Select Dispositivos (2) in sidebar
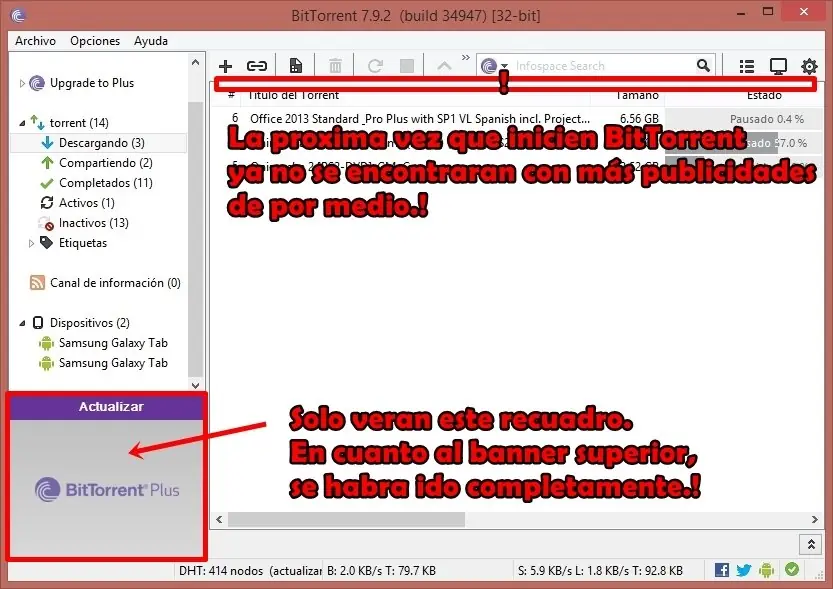Screen dimensions: 833x589 pyautogui.click(x=90, y=323)
